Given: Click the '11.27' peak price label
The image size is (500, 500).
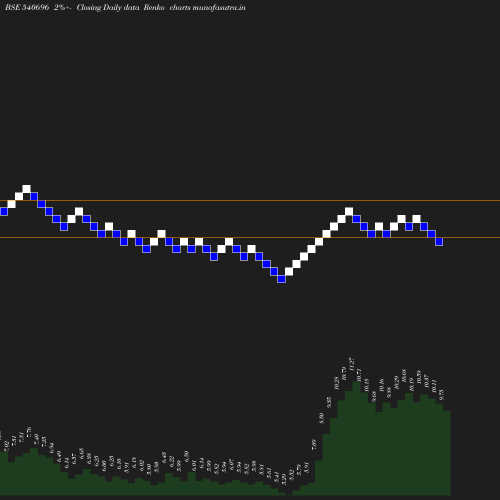Looking at the screenshot, I should pos(352,364).
